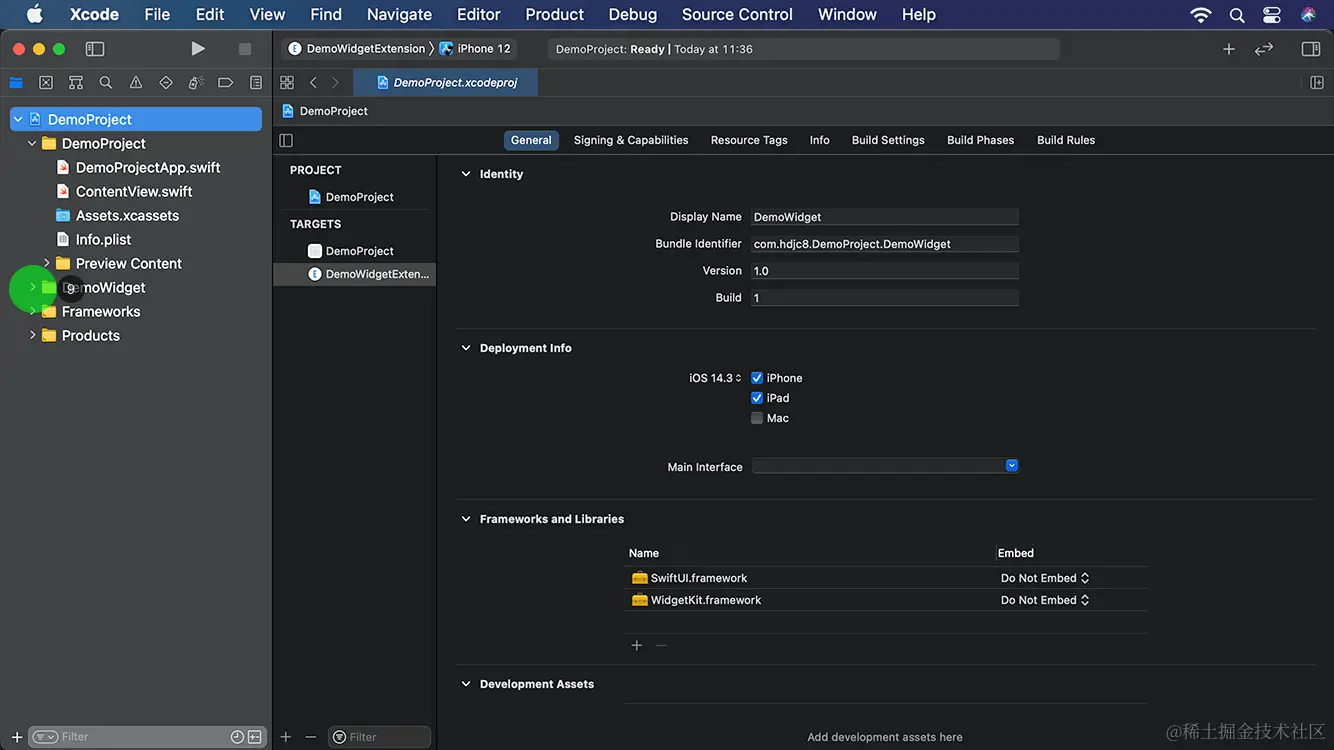The height and width of the screenshot is (750, 1334).
Task: Expand the Preview Content folder
Action: [46, 263]
